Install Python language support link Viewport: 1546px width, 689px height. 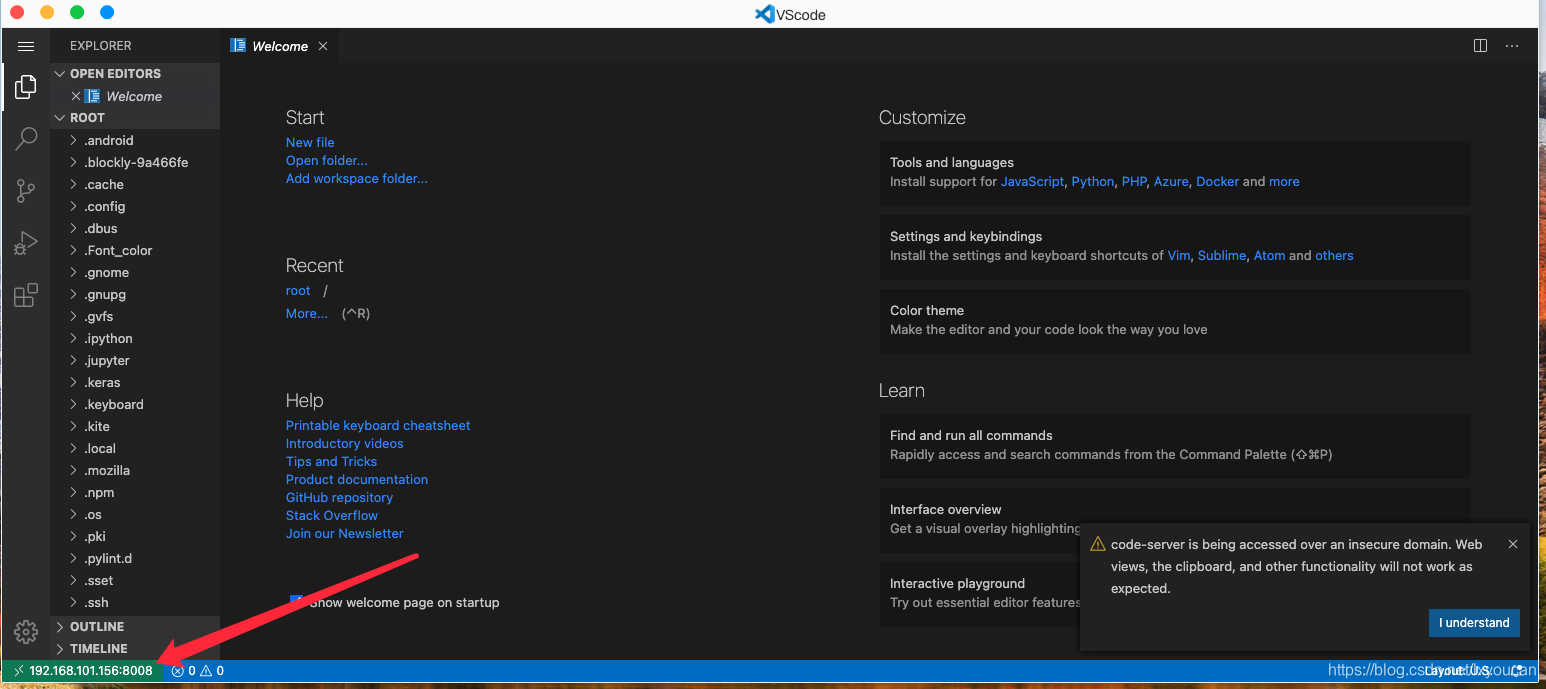(x=1092, y=181)
